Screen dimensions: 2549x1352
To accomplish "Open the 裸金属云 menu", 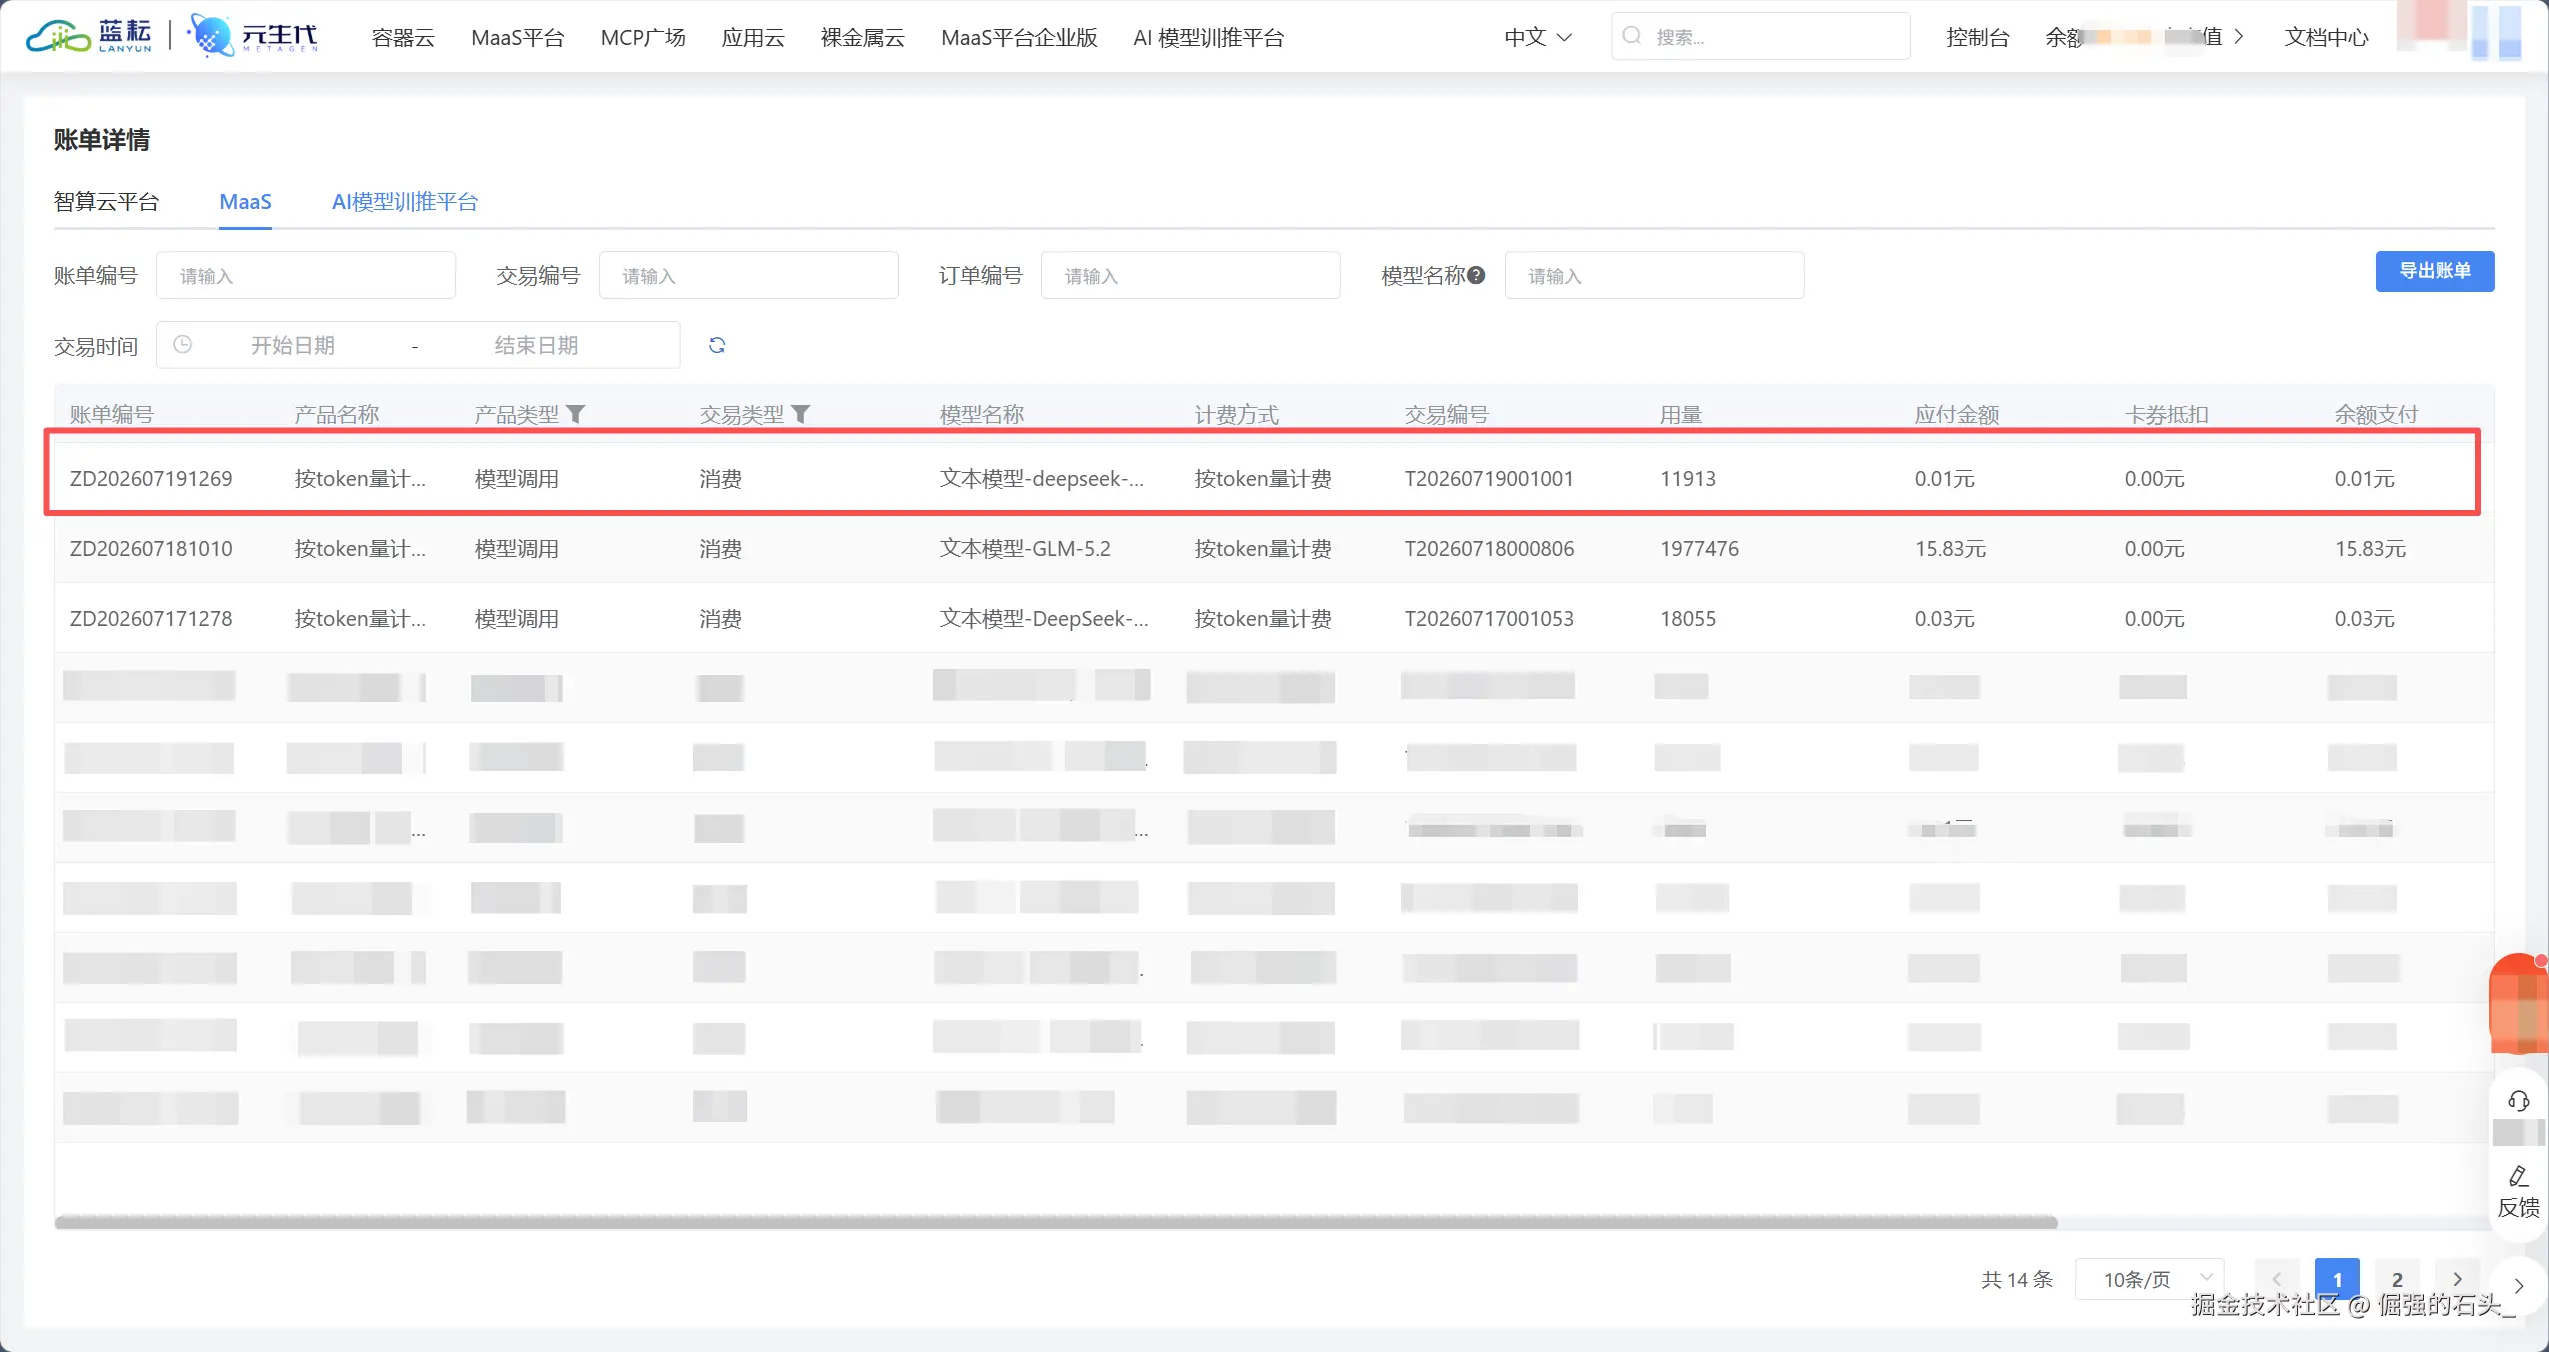I will 862,38.
